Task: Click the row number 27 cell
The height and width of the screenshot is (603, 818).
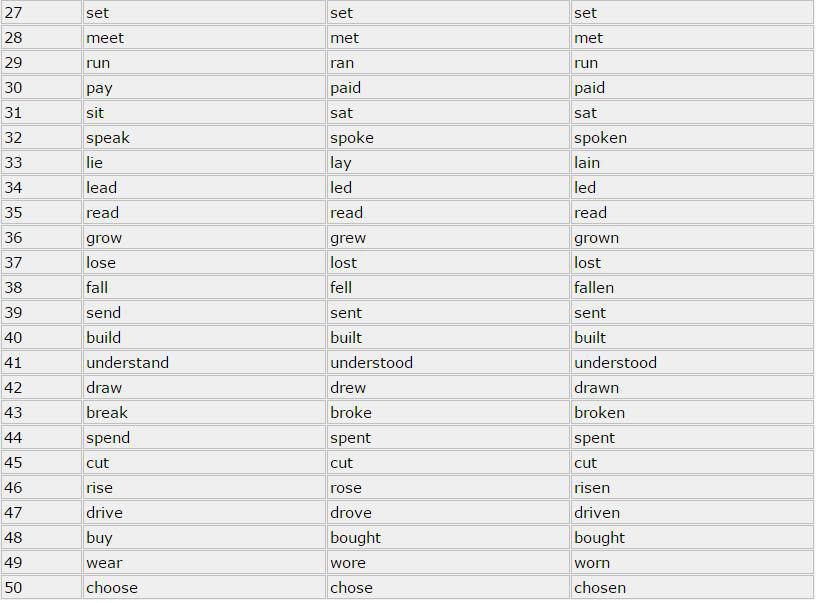Action: coord(41,13)
